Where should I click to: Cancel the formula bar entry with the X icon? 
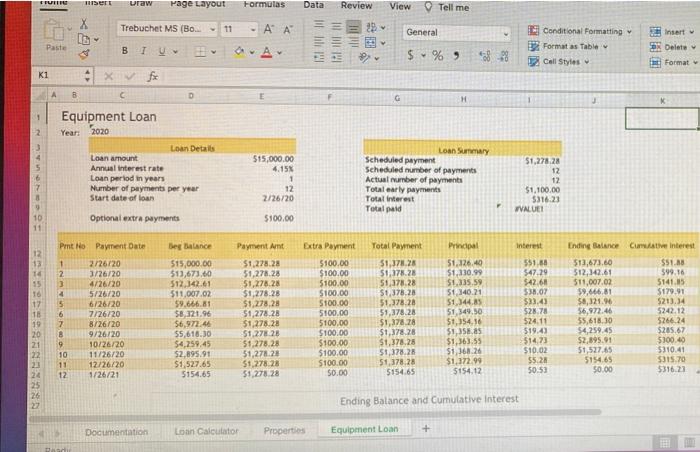108,76
